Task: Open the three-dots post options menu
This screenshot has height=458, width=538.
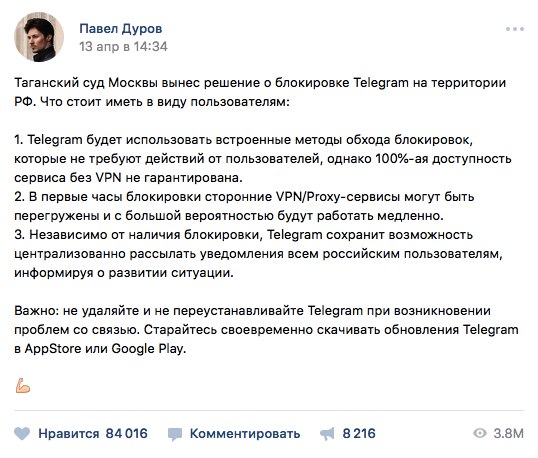Action: (x=514, y=30)
